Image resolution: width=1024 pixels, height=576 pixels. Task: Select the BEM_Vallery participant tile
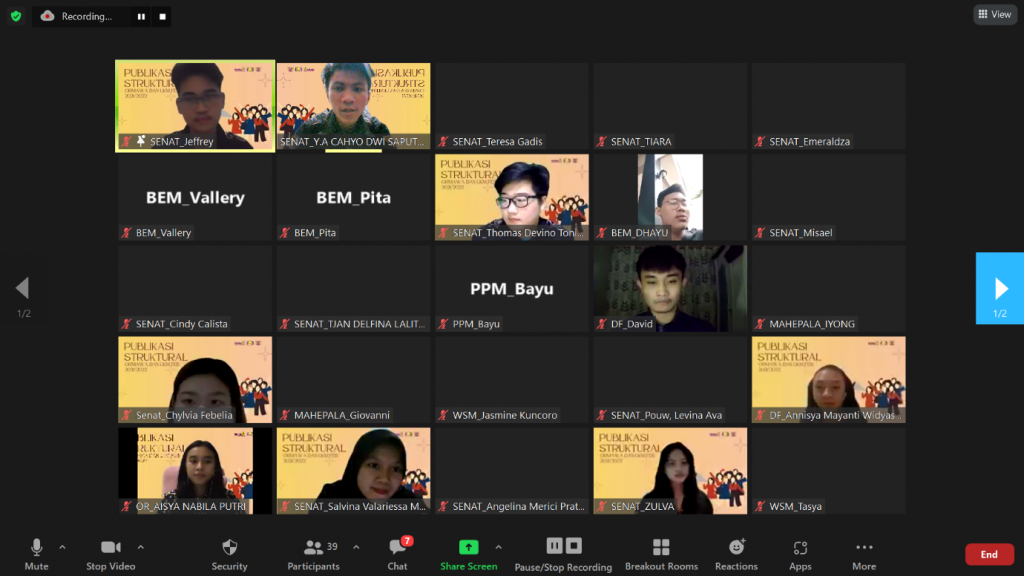195,197
